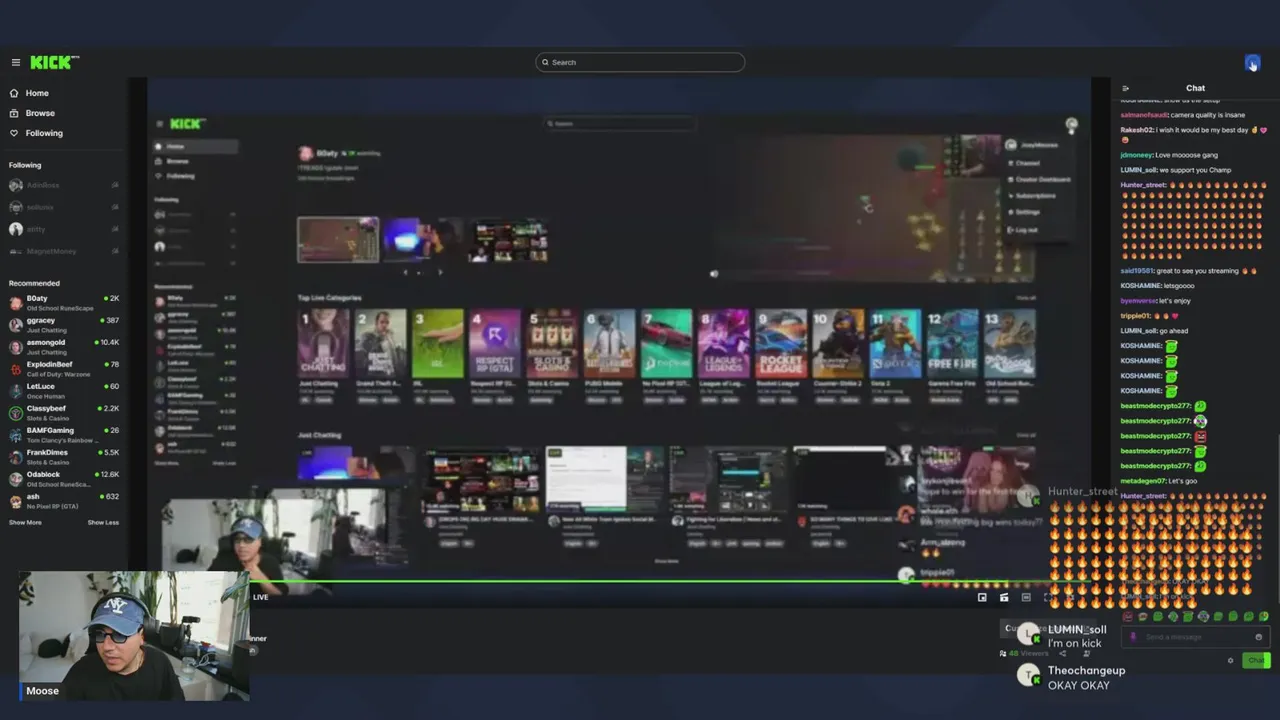Toggle fullscreen on the video player
This screenshot has width=1280, height=720.
[1048, 597]
